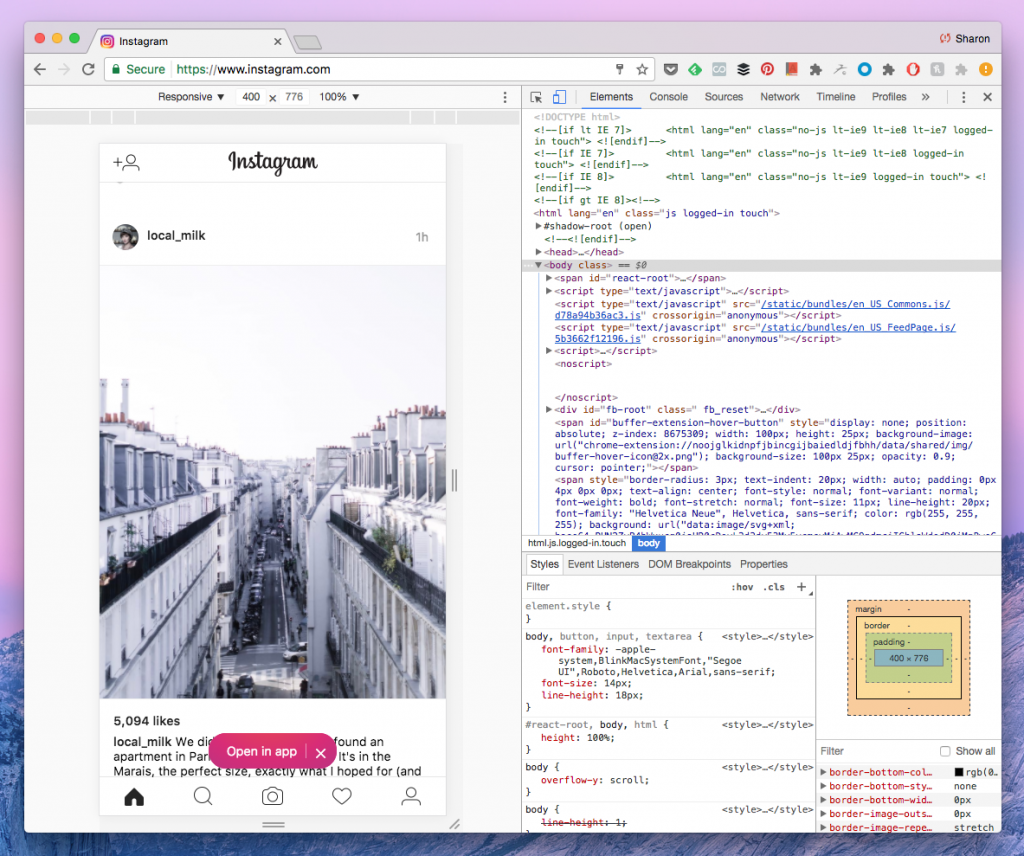Viewport: 1024px width, 856px height.
Task: Open the en_US_Commons.js script link
Action: click(752, 309)
